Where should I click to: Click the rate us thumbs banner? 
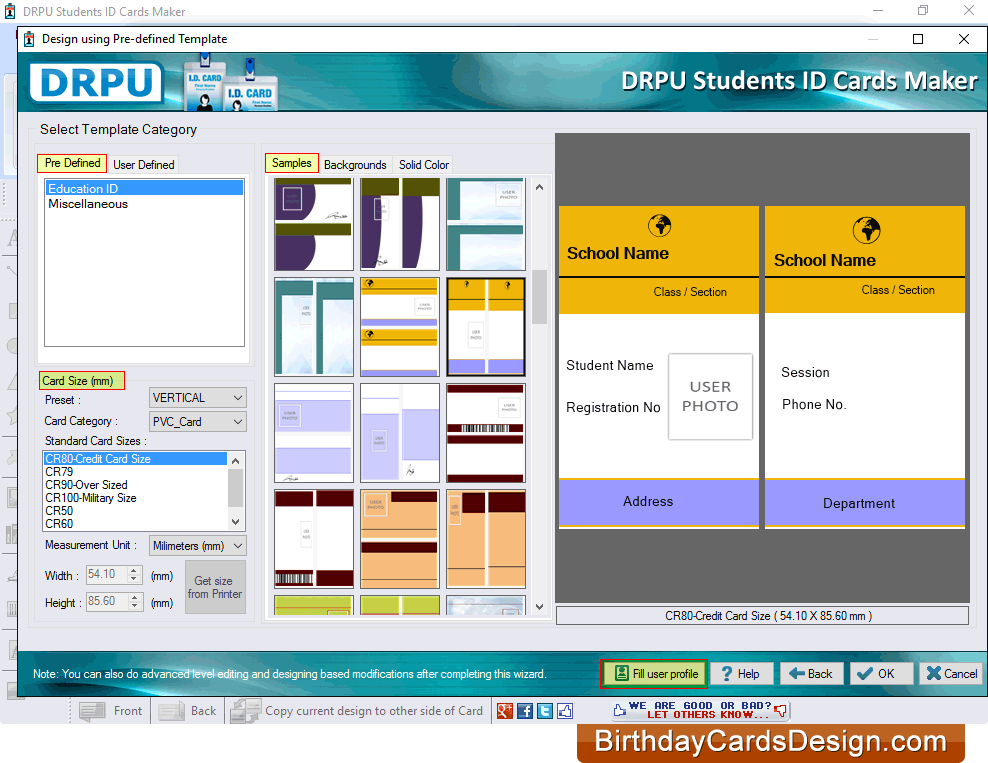click(701, 710)
